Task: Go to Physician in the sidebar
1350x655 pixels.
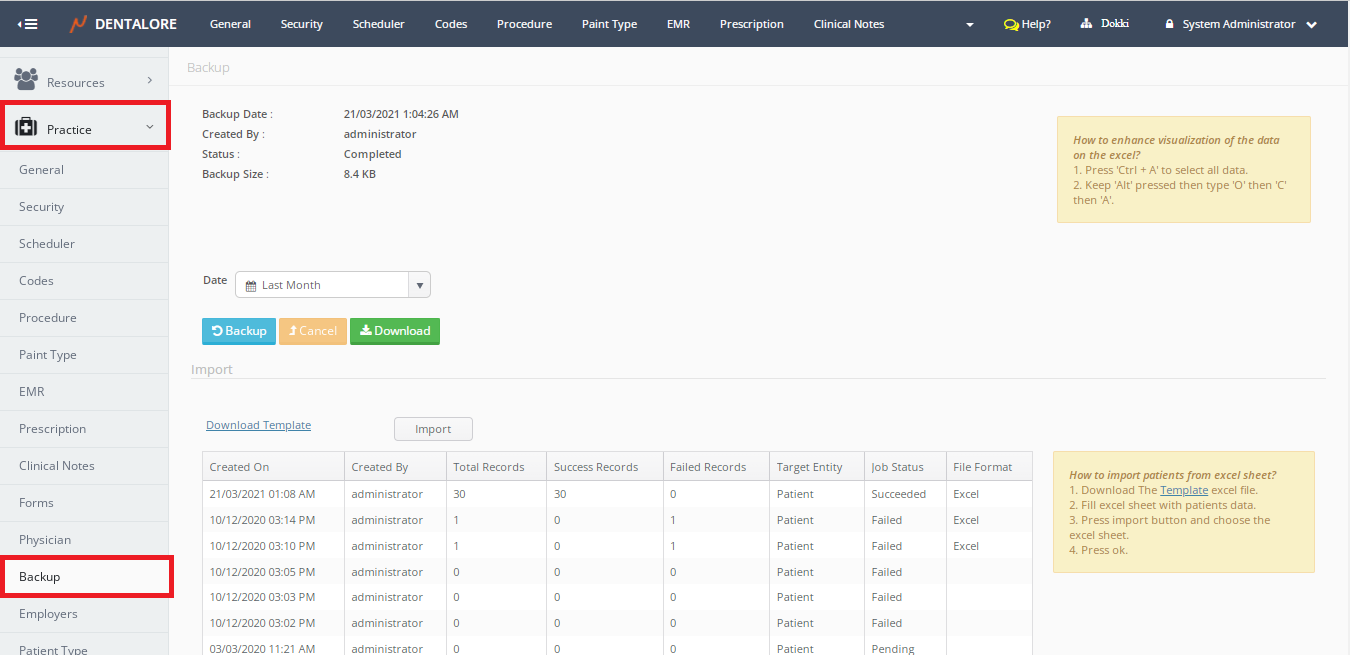Action: click(45, 540)
